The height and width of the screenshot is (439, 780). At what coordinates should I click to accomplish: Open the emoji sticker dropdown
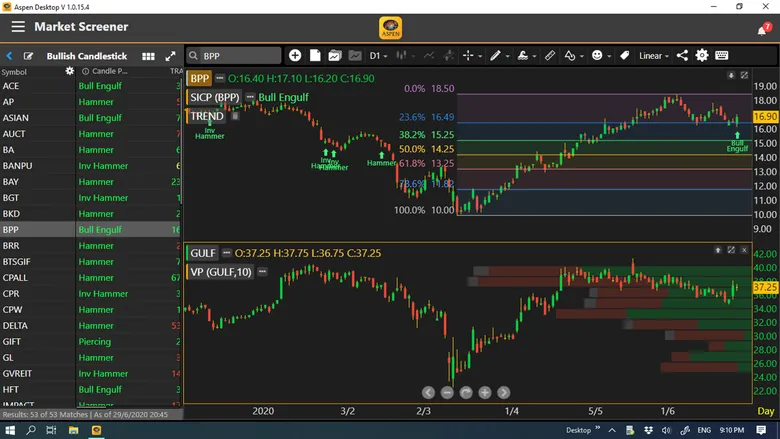point(601,56)
